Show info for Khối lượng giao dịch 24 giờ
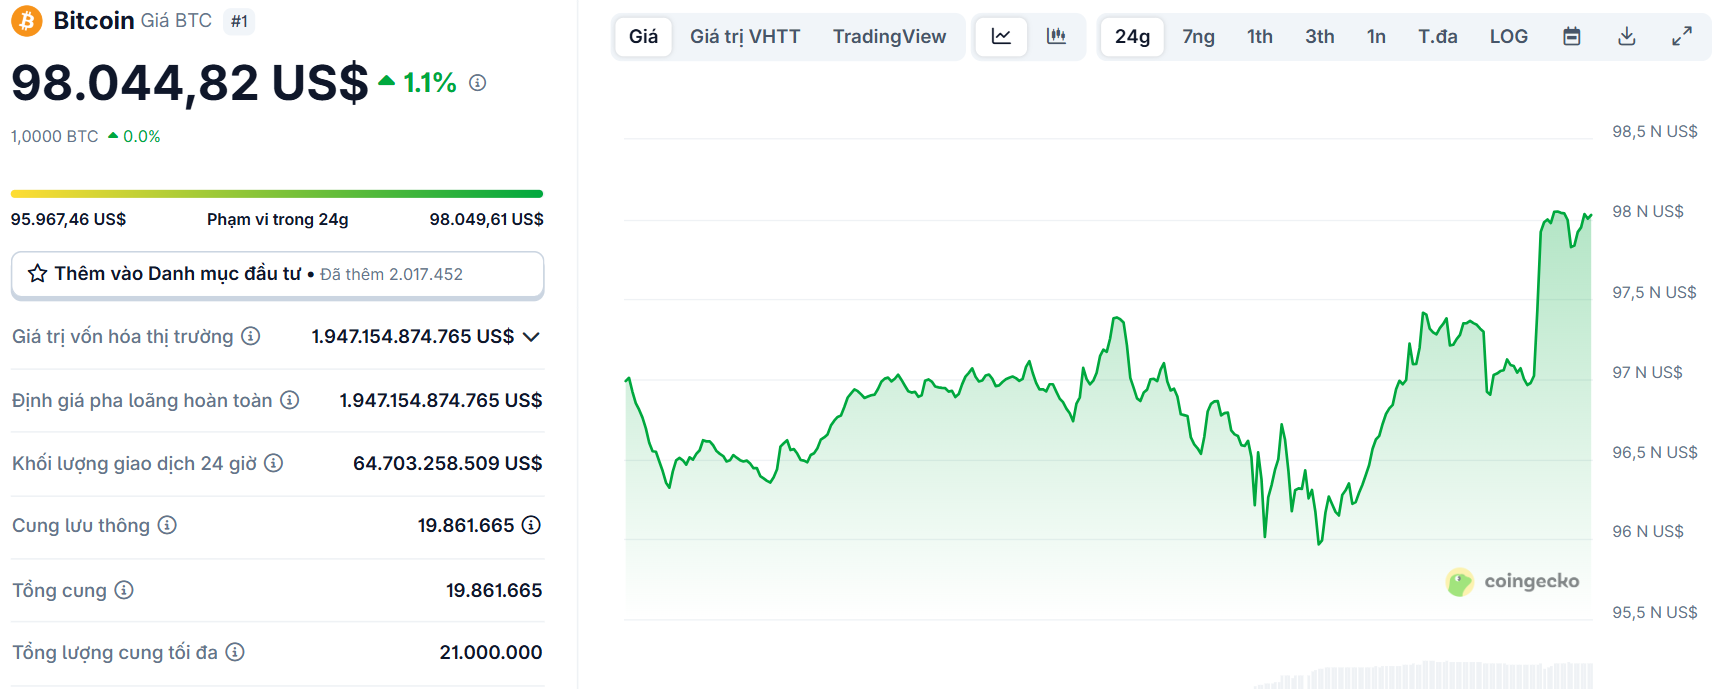 click(x=274, y=463)
